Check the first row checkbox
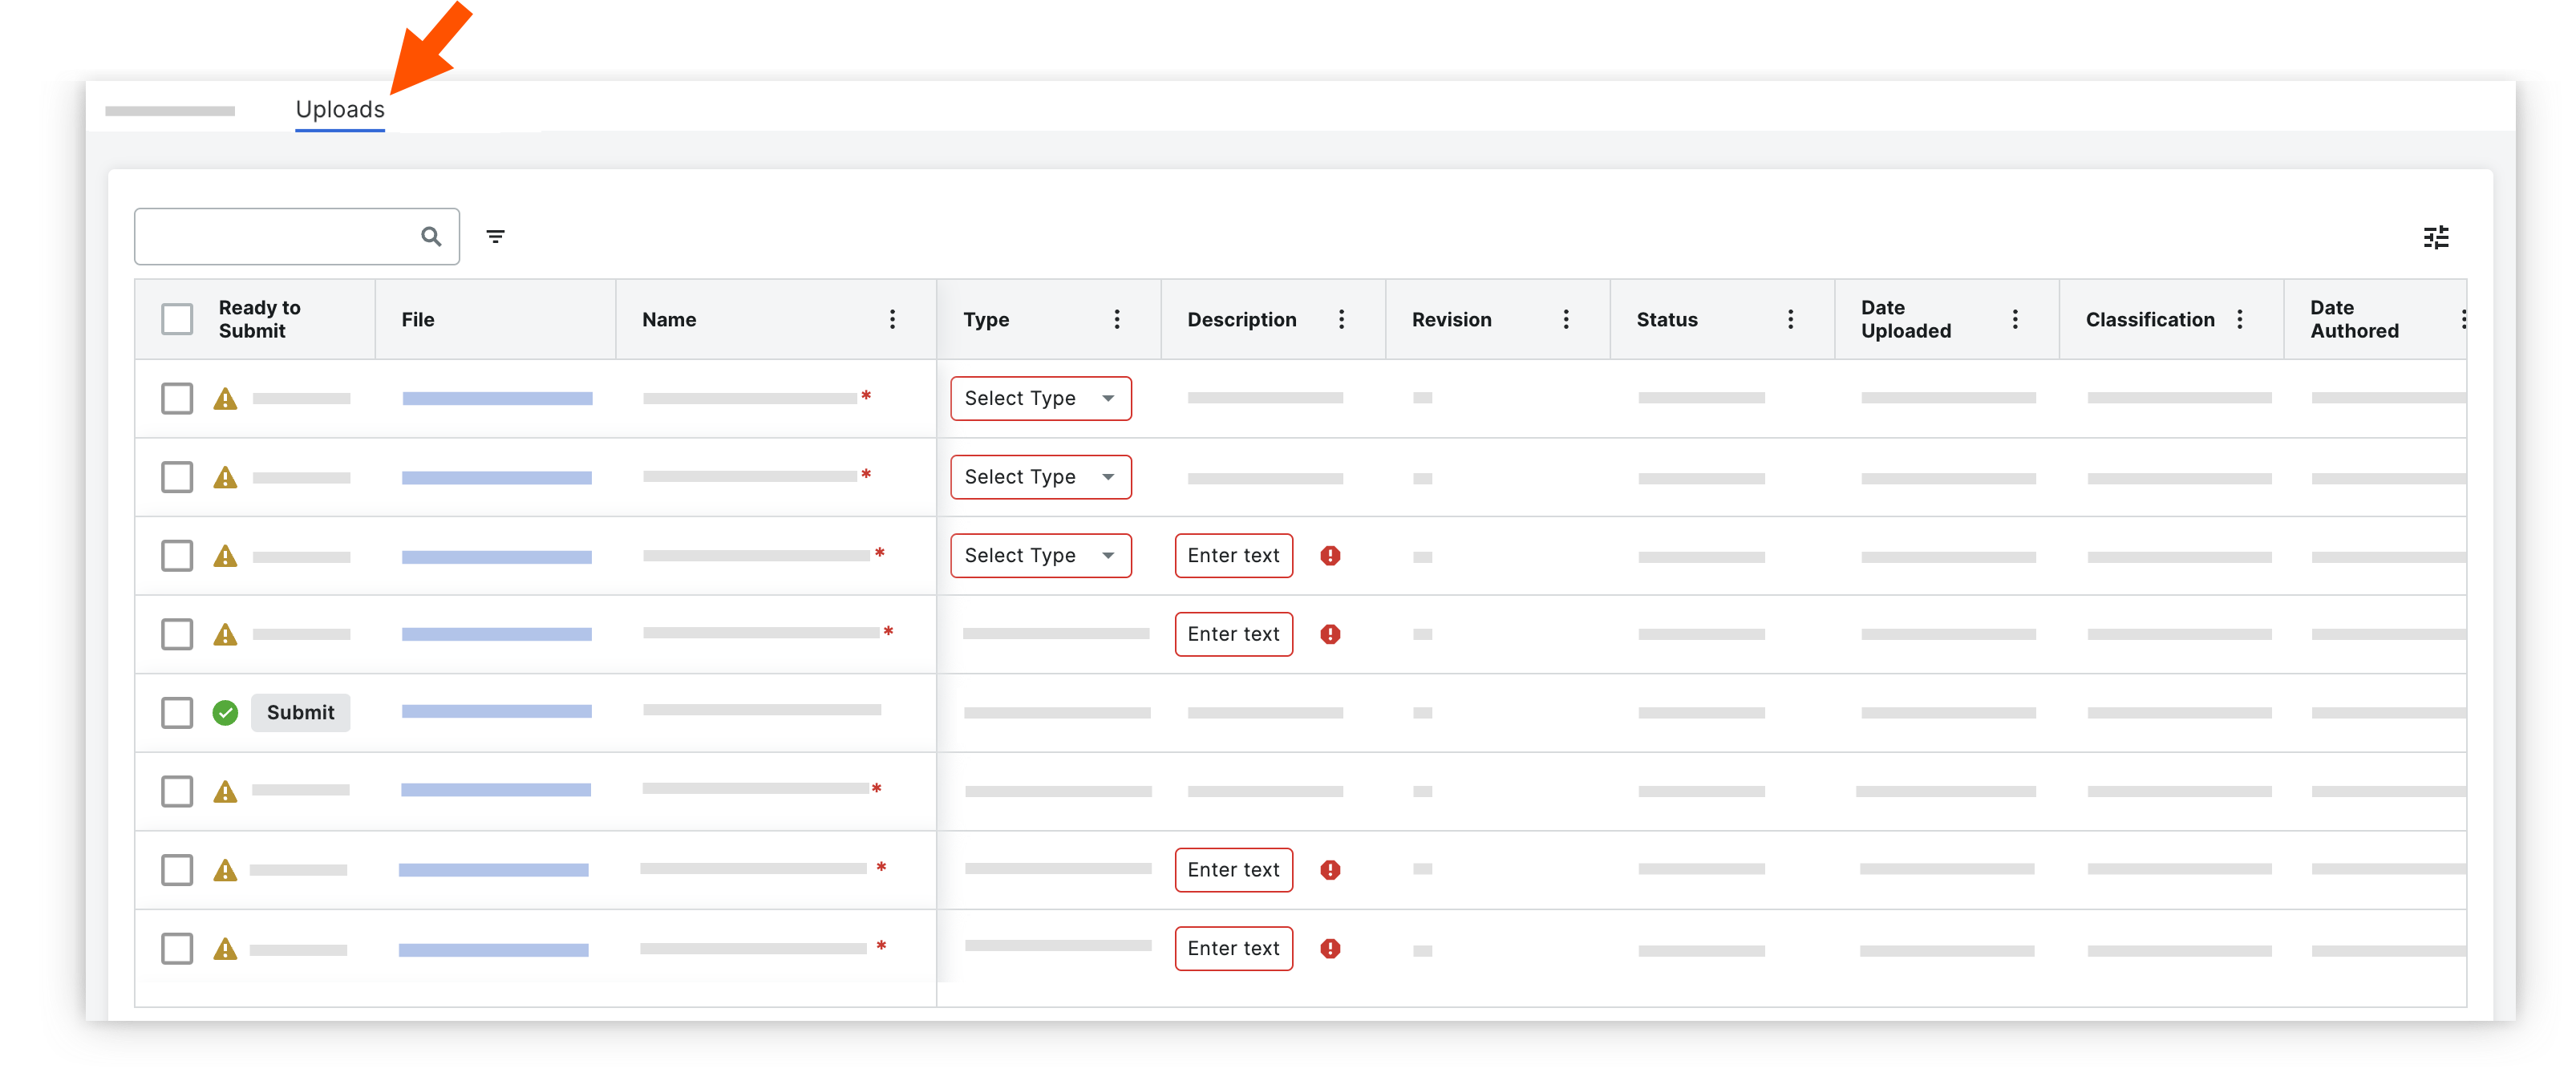2576x1081 pixels. (x=177, y=399)
